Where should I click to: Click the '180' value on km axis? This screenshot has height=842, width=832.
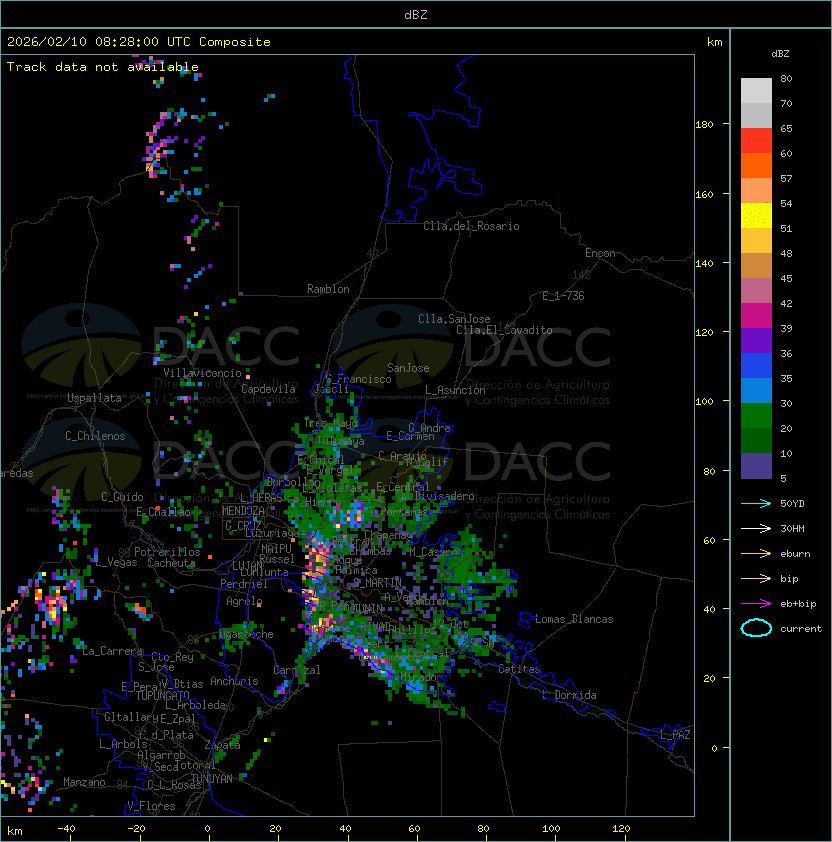[704, 125]
